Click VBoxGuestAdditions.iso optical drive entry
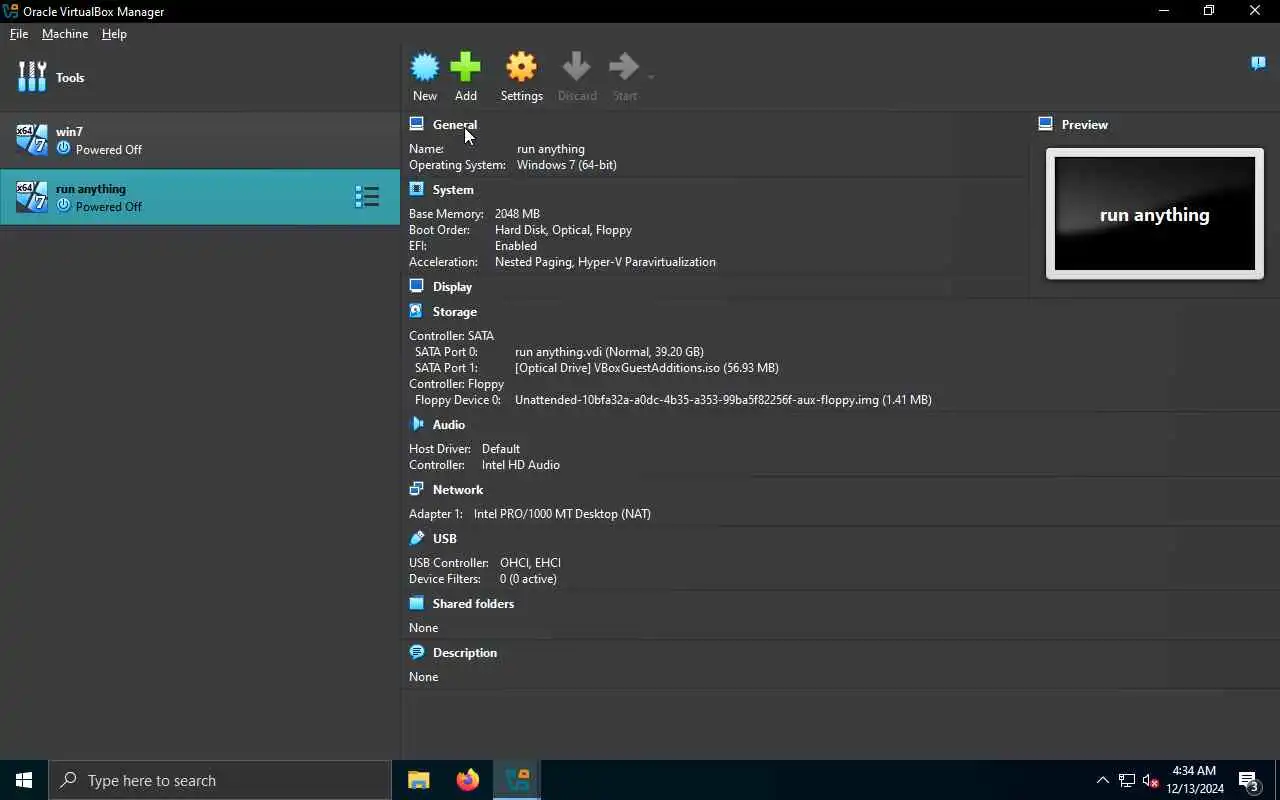The height and width of the screenshot is (800, 1280). 646,368
